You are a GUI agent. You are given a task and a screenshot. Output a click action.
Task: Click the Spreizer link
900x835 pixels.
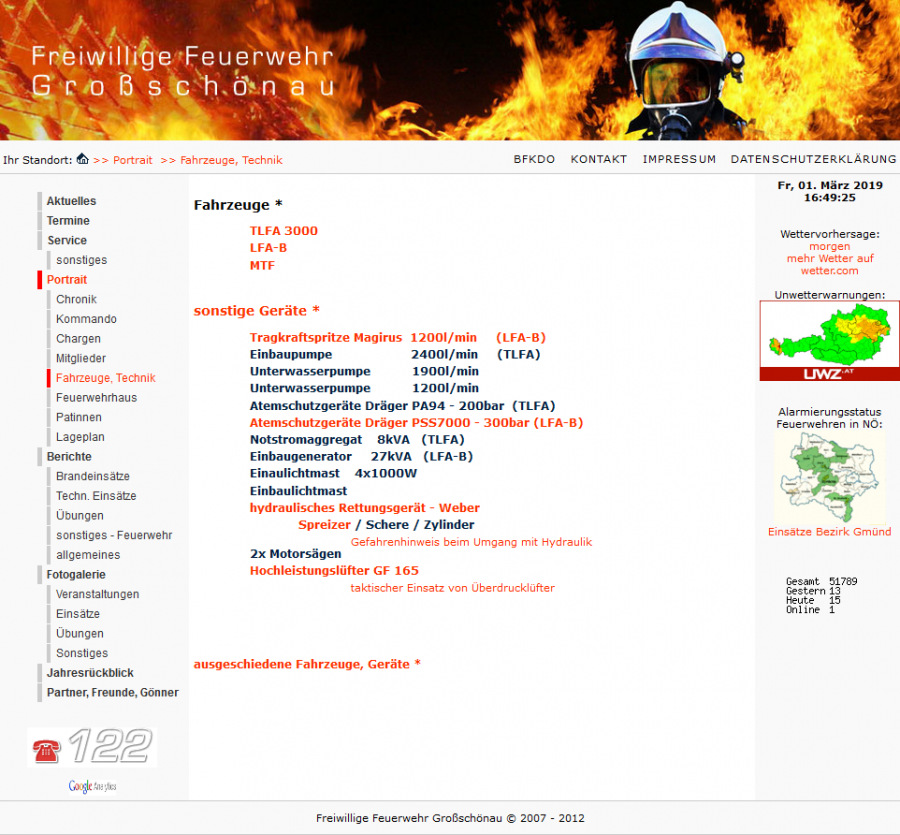click(x=324, y=525)
